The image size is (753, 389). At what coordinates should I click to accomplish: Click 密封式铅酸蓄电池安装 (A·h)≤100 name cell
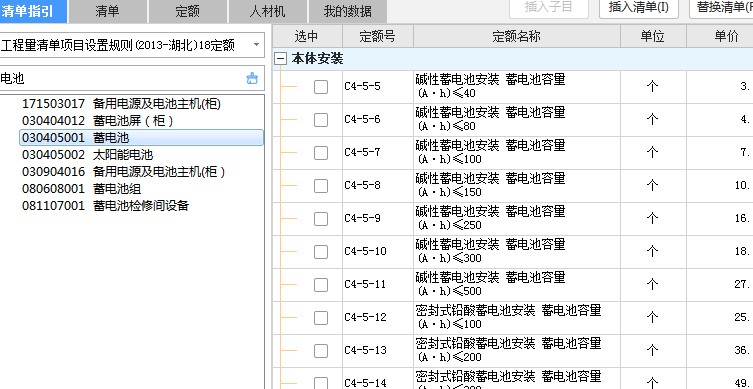point(517,318)
